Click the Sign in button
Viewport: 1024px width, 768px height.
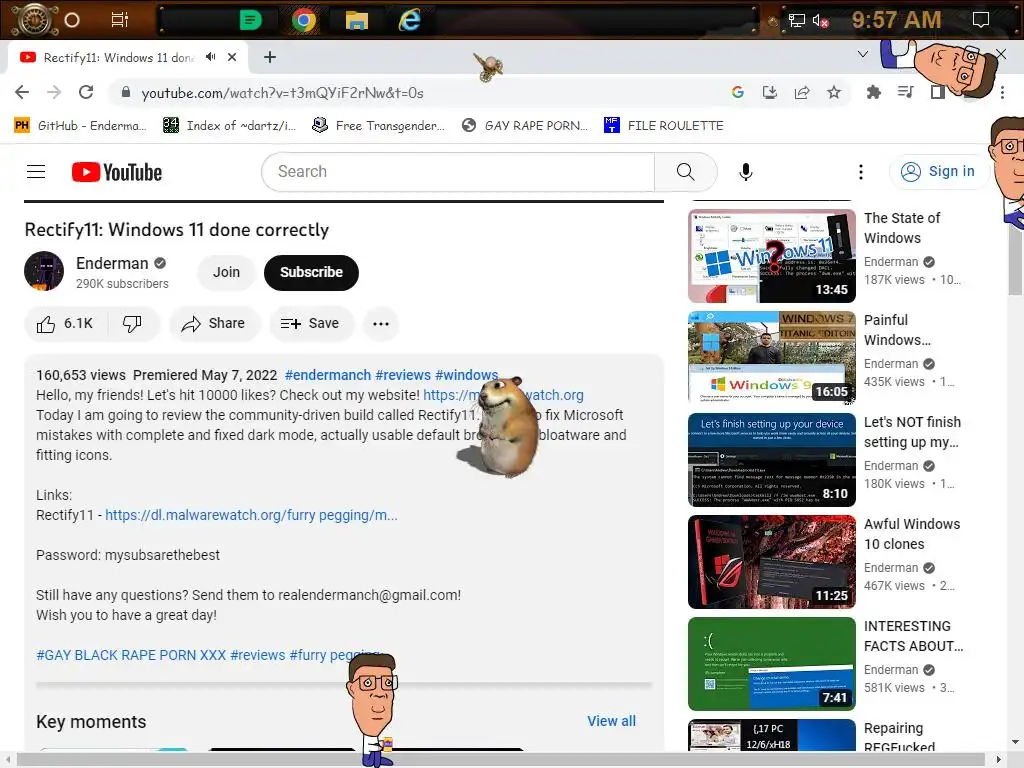point(938,171)
